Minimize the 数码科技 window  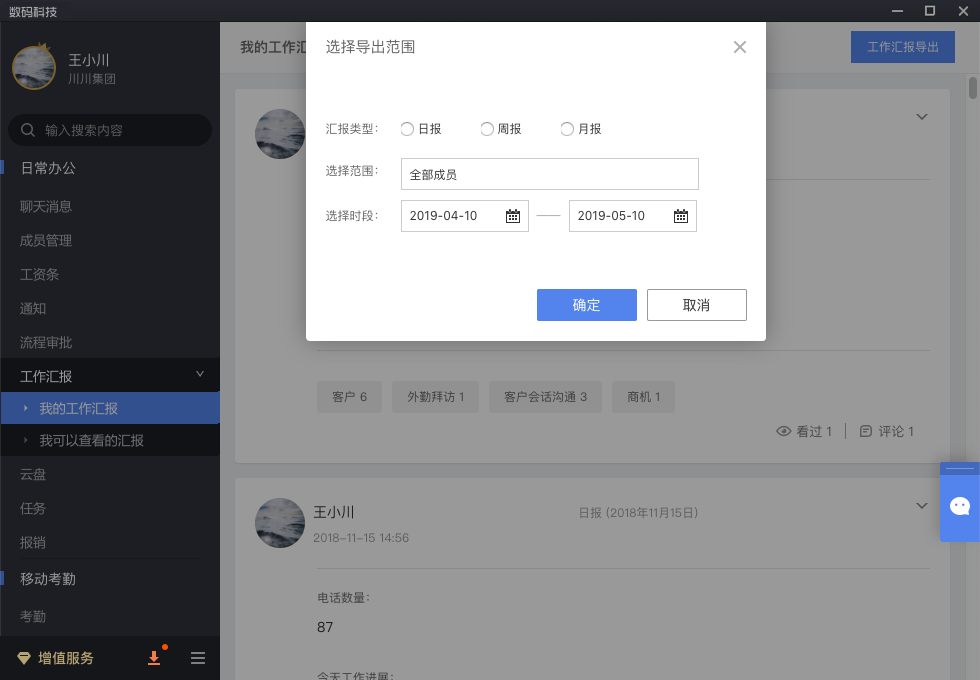point(898,11)
